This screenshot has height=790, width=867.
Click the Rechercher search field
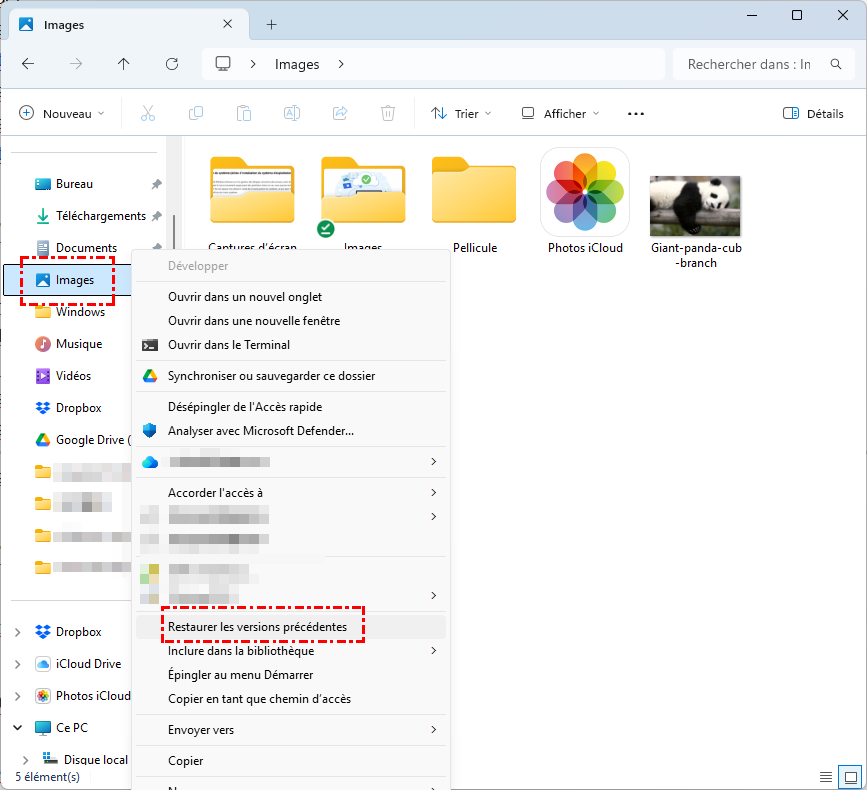[750, 64]
